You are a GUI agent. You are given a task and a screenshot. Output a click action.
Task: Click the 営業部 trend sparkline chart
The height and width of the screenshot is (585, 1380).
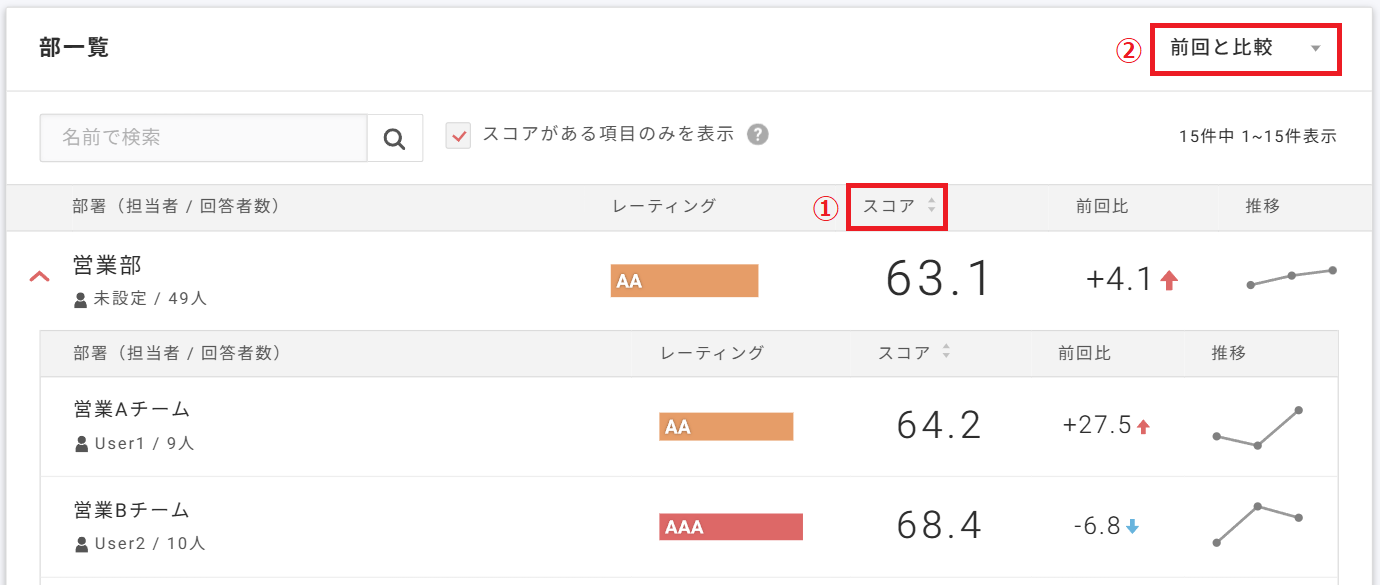pos(1291,277)
